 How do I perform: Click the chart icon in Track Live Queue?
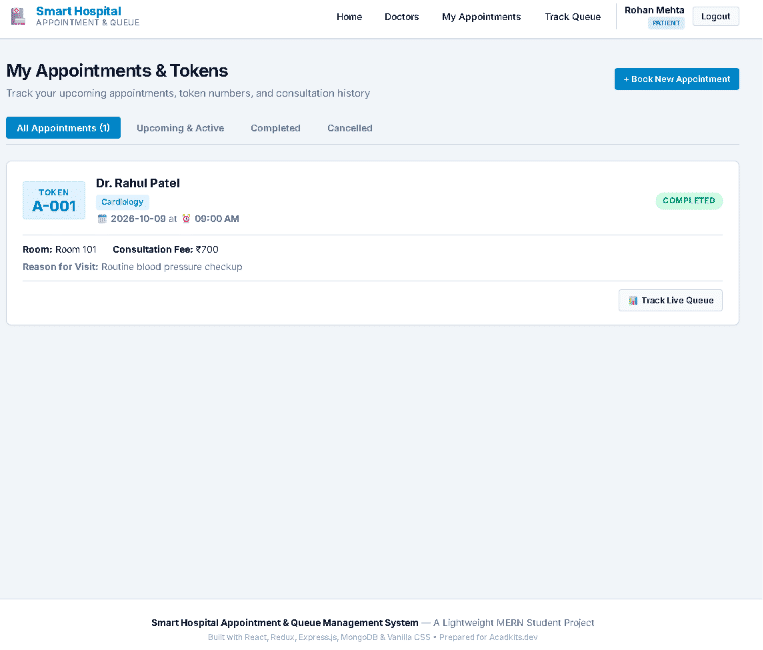point(633,301)
